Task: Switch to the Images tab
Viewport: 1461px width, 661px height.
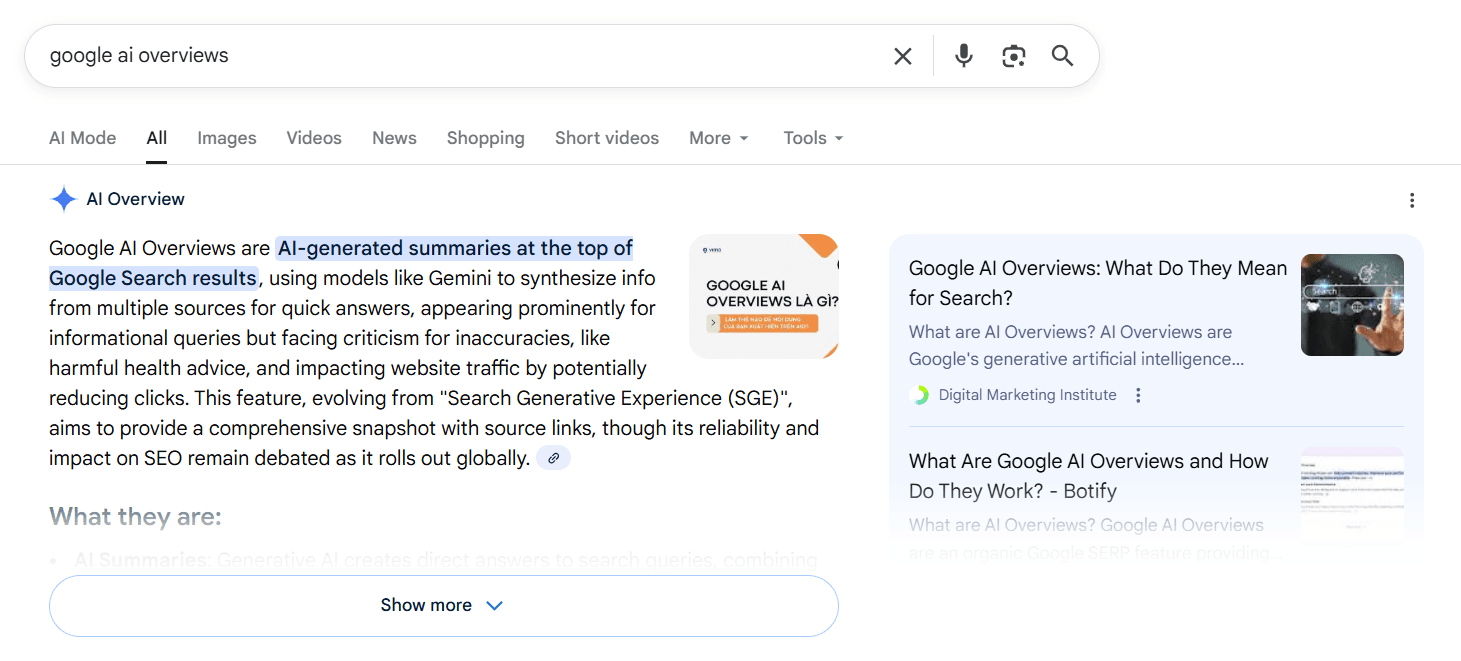Action: click(x=226, y=138)
